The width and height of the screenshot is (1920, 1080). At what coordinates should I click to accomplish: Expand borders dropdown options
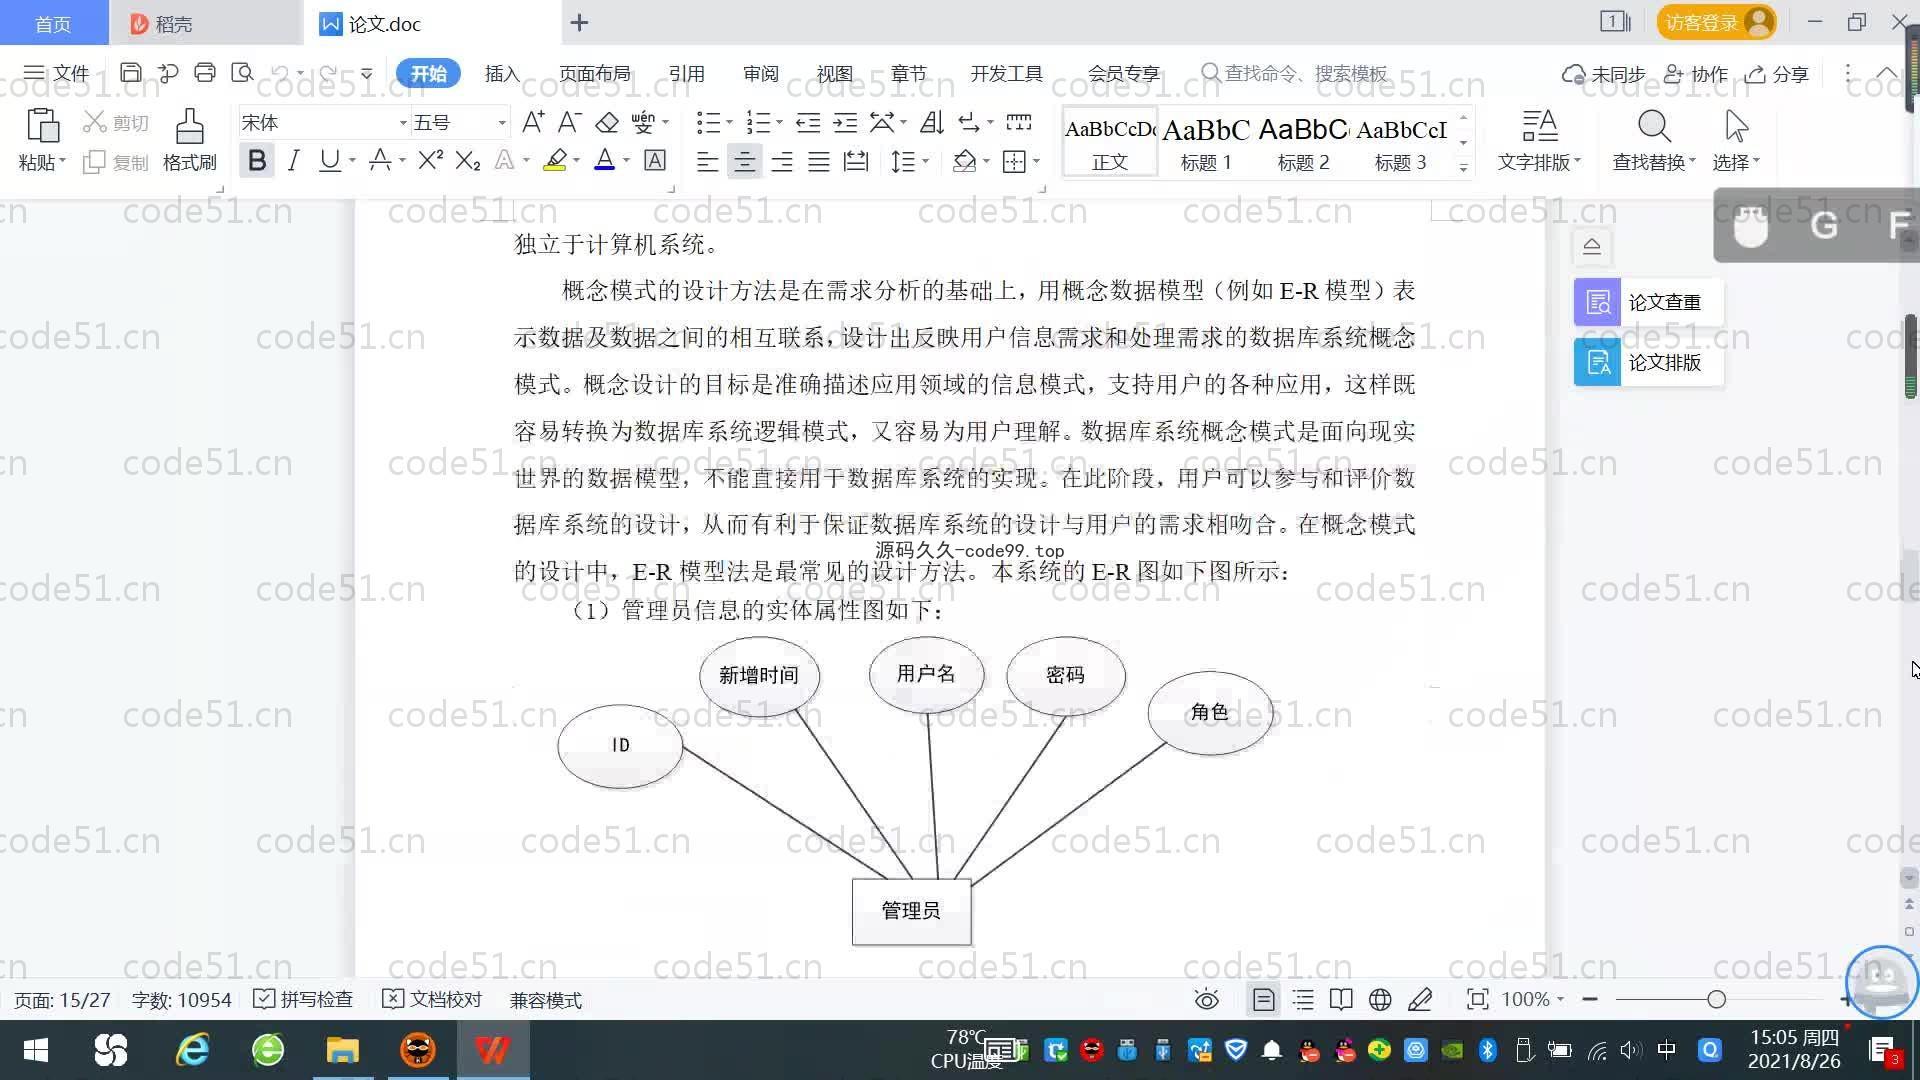point(1036,161)
